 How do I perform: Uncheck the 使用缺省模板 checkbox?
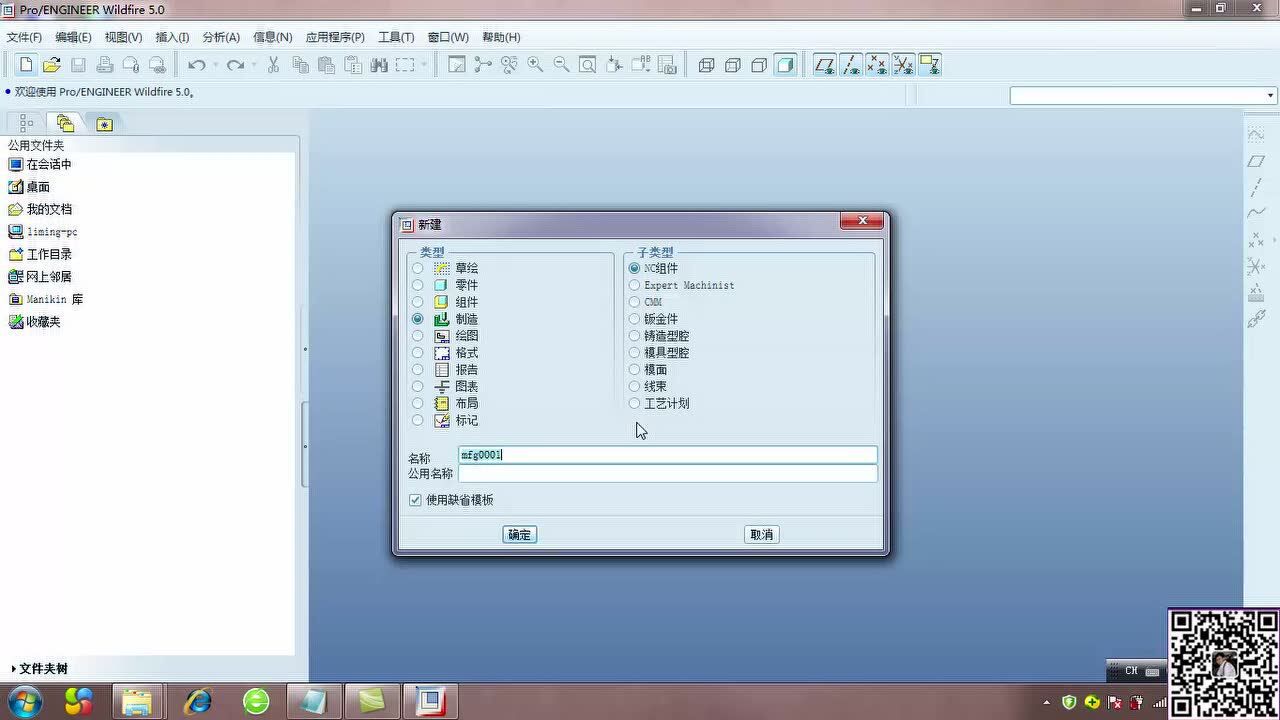click(x=415, y=500)
